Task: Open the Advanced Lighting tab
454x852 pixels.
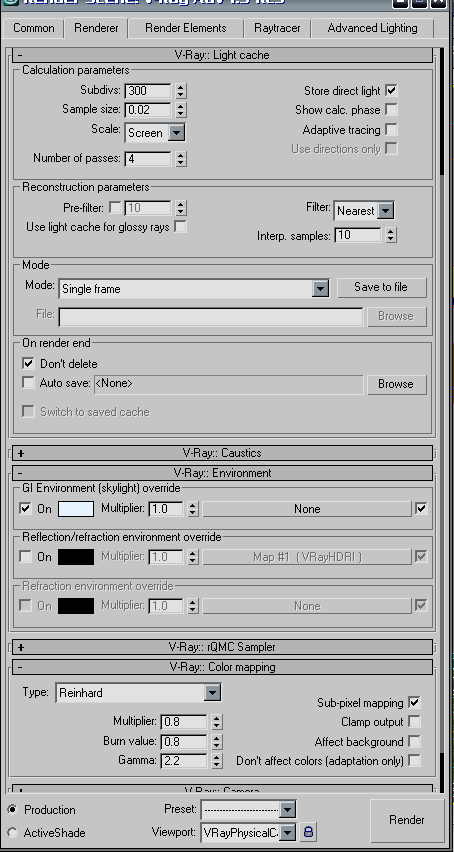Action: 373,28
